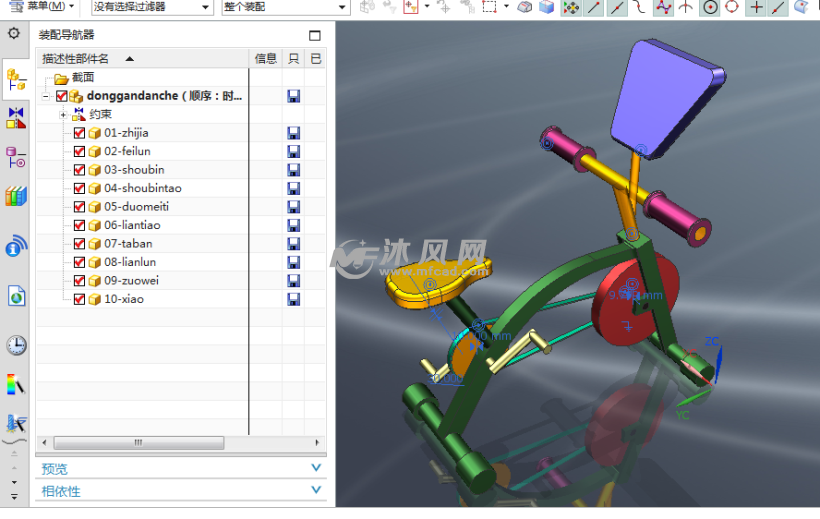Open the History clock icon in sidebar

coord(16,345)
